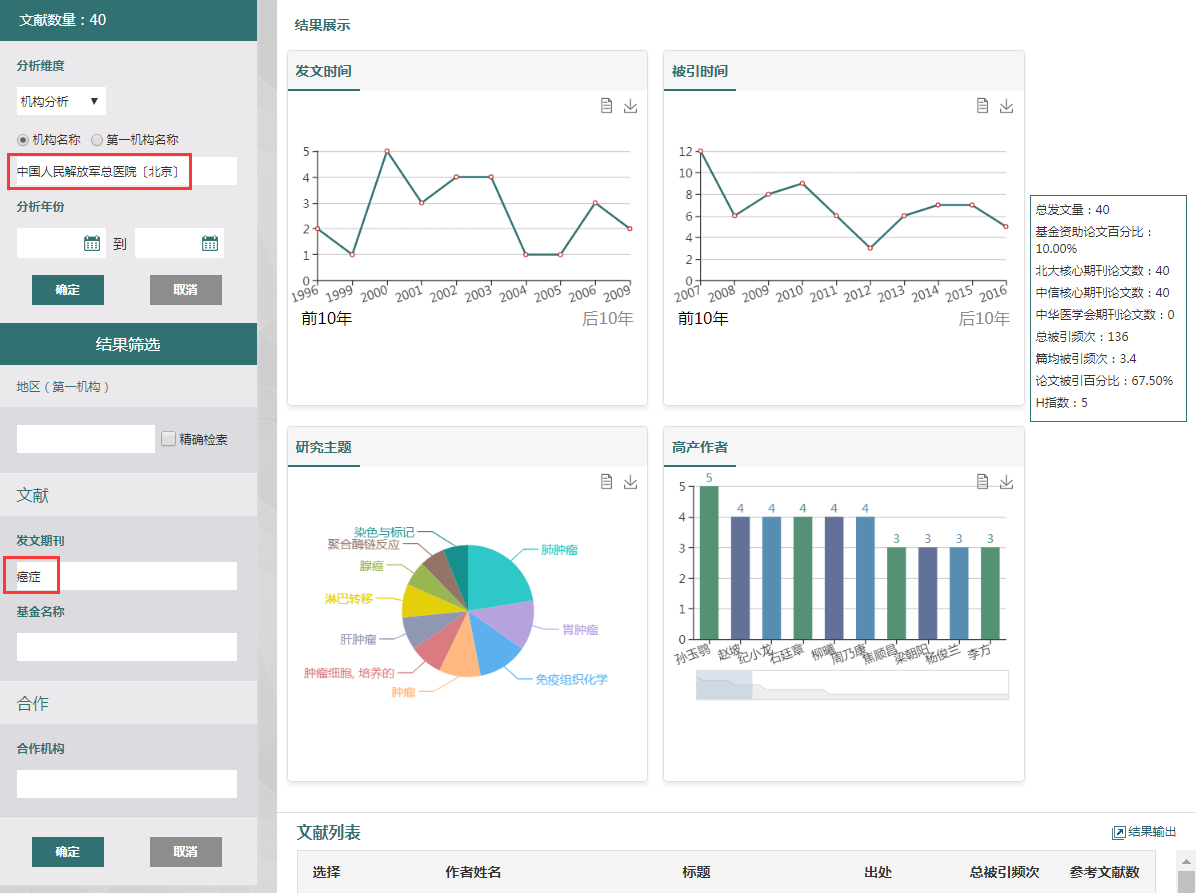Select the 机构名称 radio button
1196x893 pixels.
click(x=24, y=140)
